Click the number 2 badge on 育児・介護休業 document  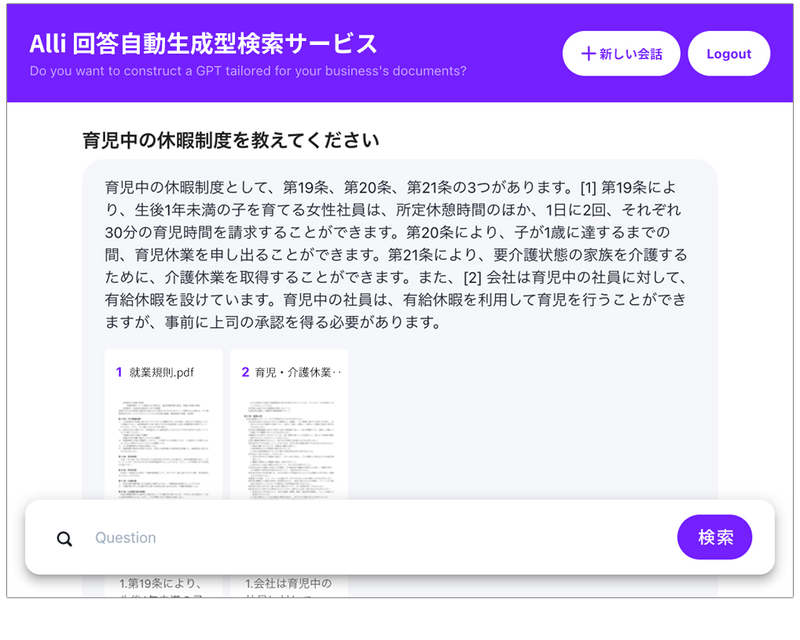coord(247,371)
